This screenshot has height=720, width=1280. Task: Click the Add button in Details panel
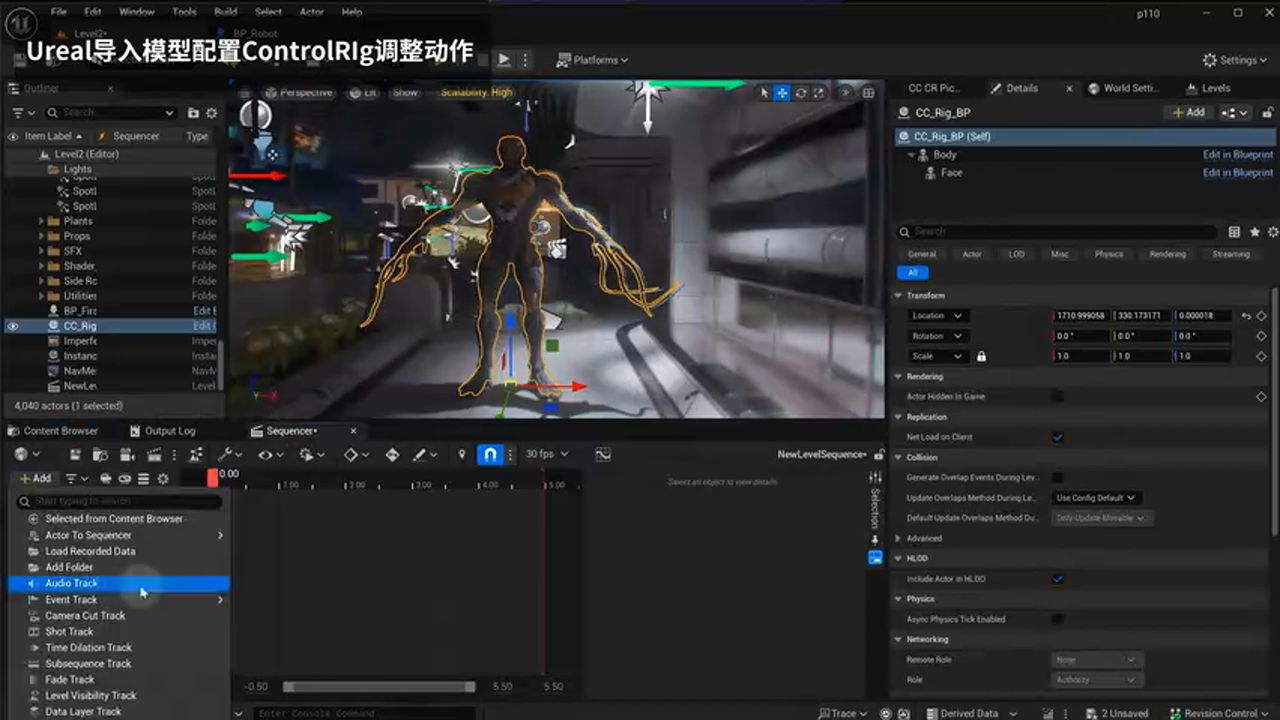pos(1188,113)
